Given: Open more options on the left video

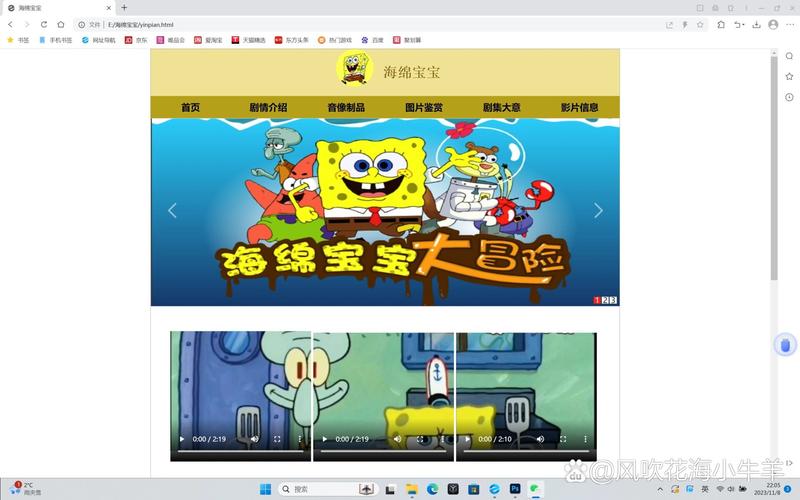Looking at the screenshot, I should point(299,439).
